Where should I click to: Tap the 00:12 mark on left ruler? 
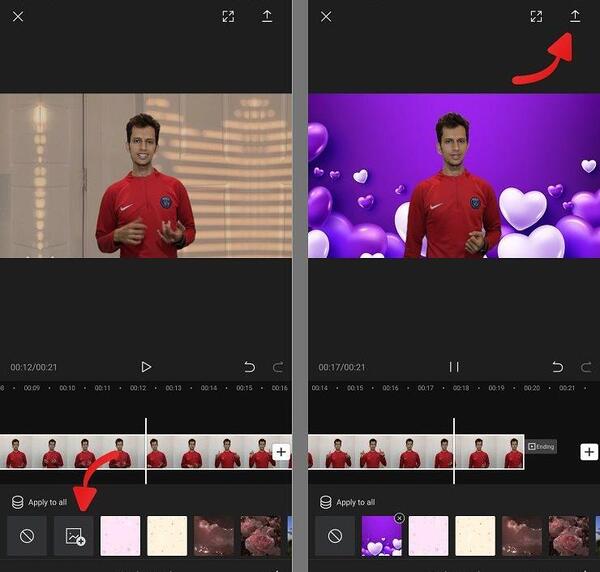[138, 388]
